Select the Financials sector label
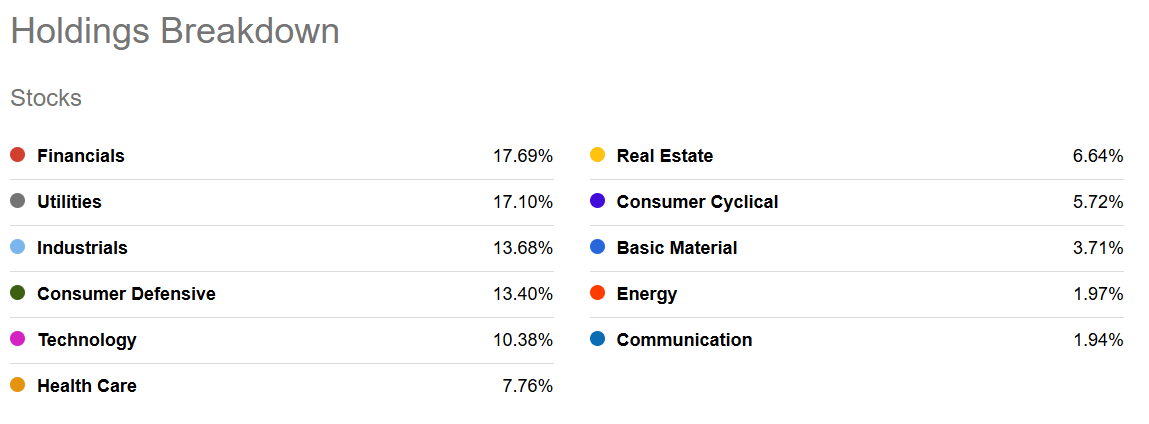1149x424 pixels. point(81,156)
